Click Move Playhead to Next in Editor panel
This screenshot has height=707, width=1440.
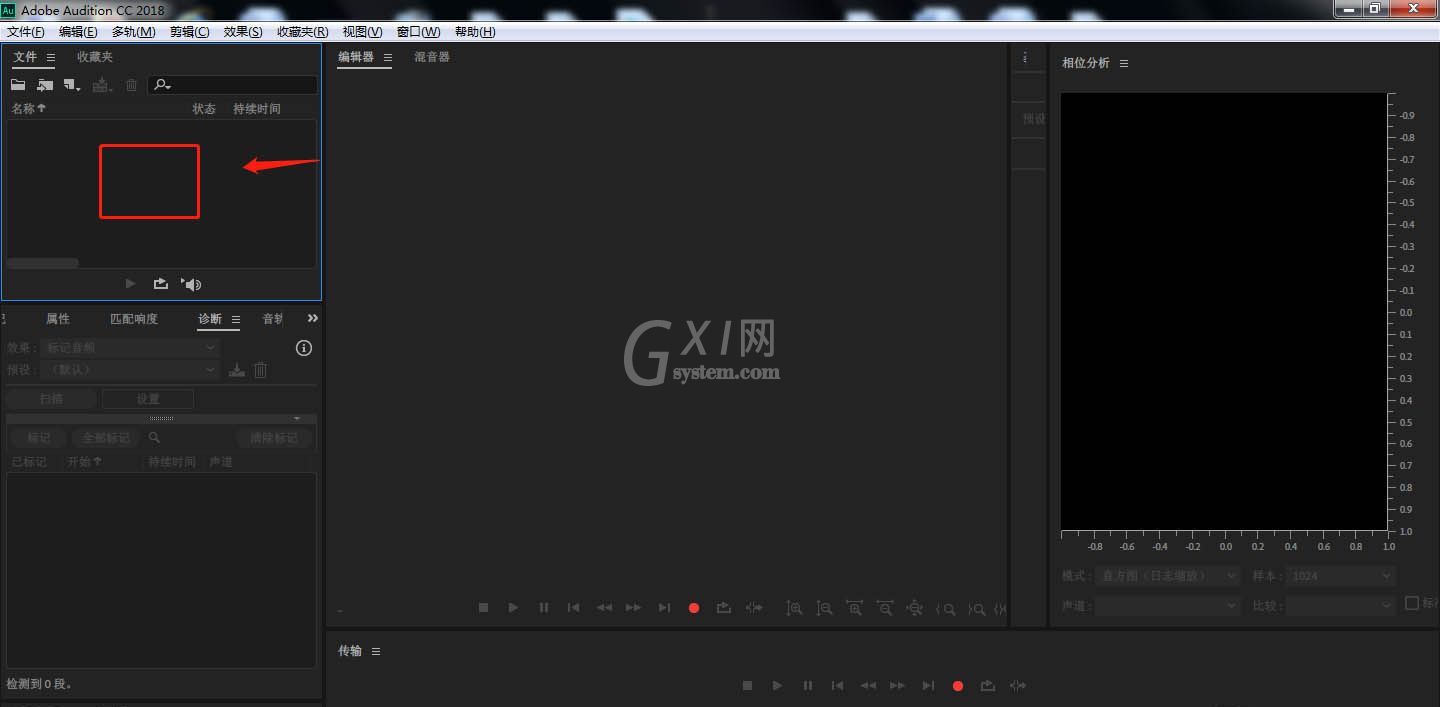(664, 607)
